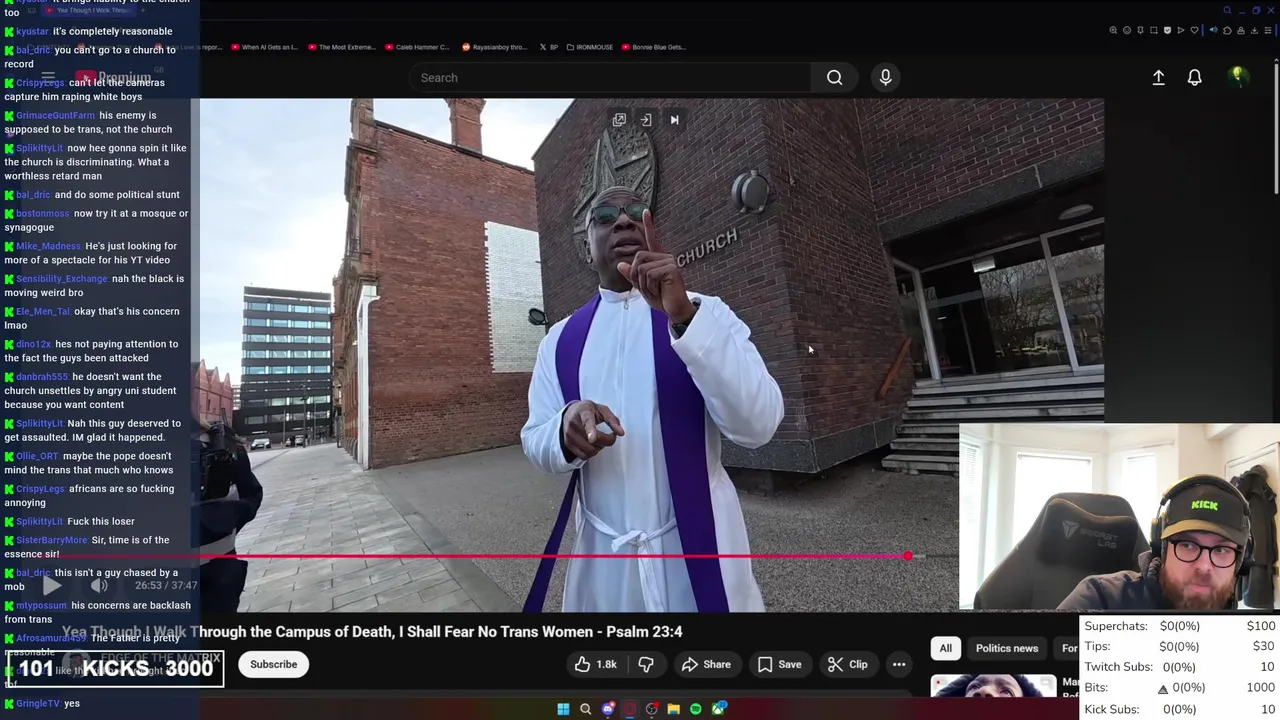Click the 'Twitch Subs:' goal row label
This screenshot has height=720, width=1280.
point(1118,667)
